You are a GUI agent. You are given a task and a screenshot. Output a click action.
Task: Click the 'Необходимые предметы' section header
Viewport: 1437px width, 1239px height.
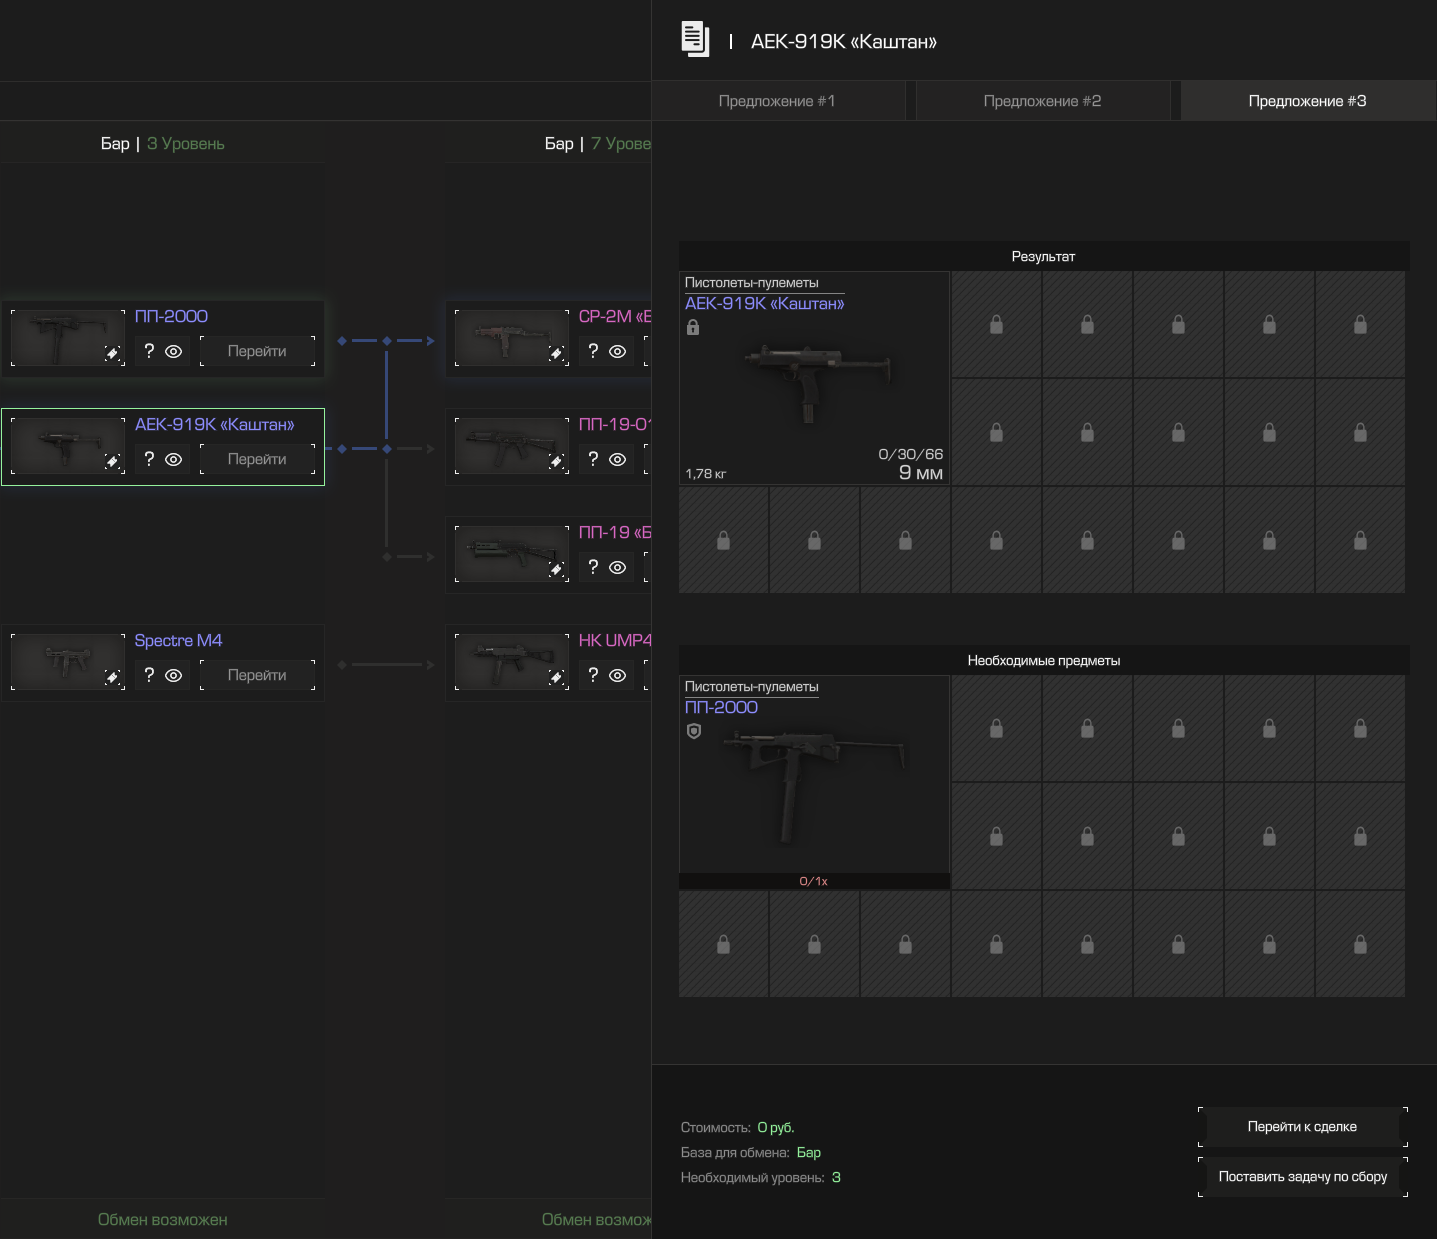pyautogui.click(x=1043, y=661)
